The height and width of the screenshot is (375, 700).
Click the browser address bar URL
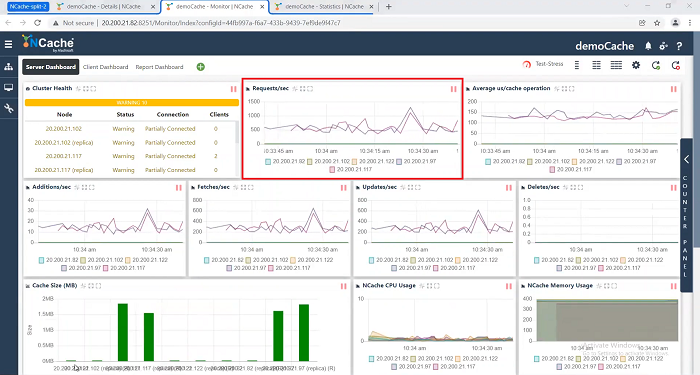pyautogui.click(x=221, y=23)
